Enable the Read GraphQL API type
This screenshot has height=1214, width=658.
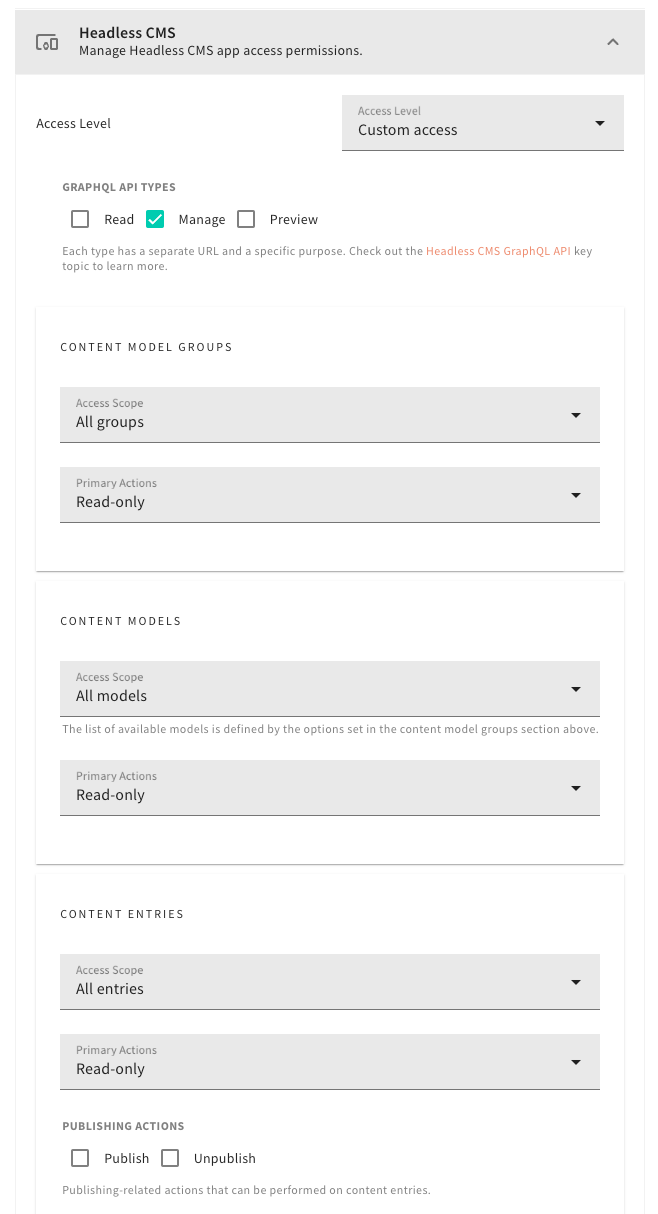pos(82,218)
